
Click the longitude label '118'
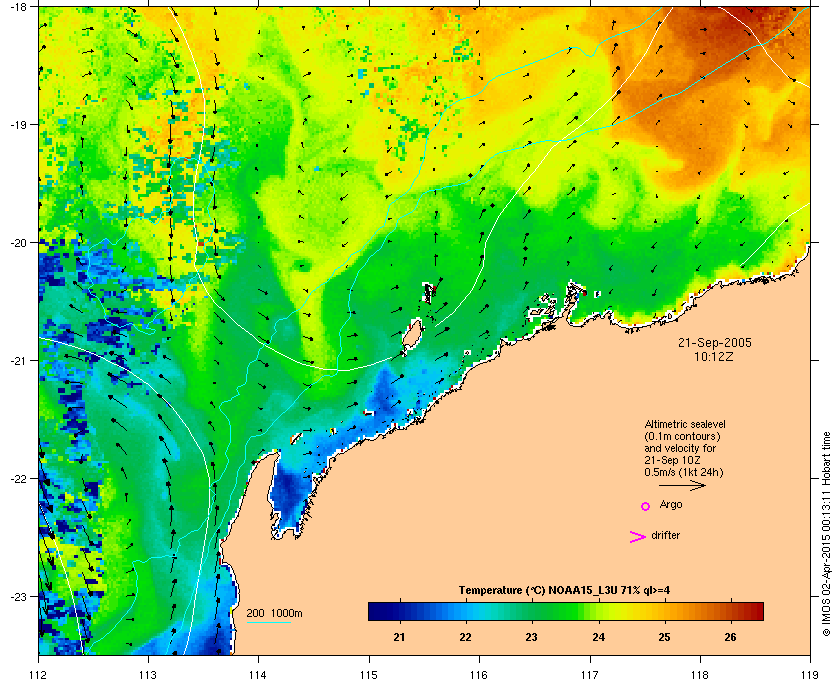coord(700,674)
